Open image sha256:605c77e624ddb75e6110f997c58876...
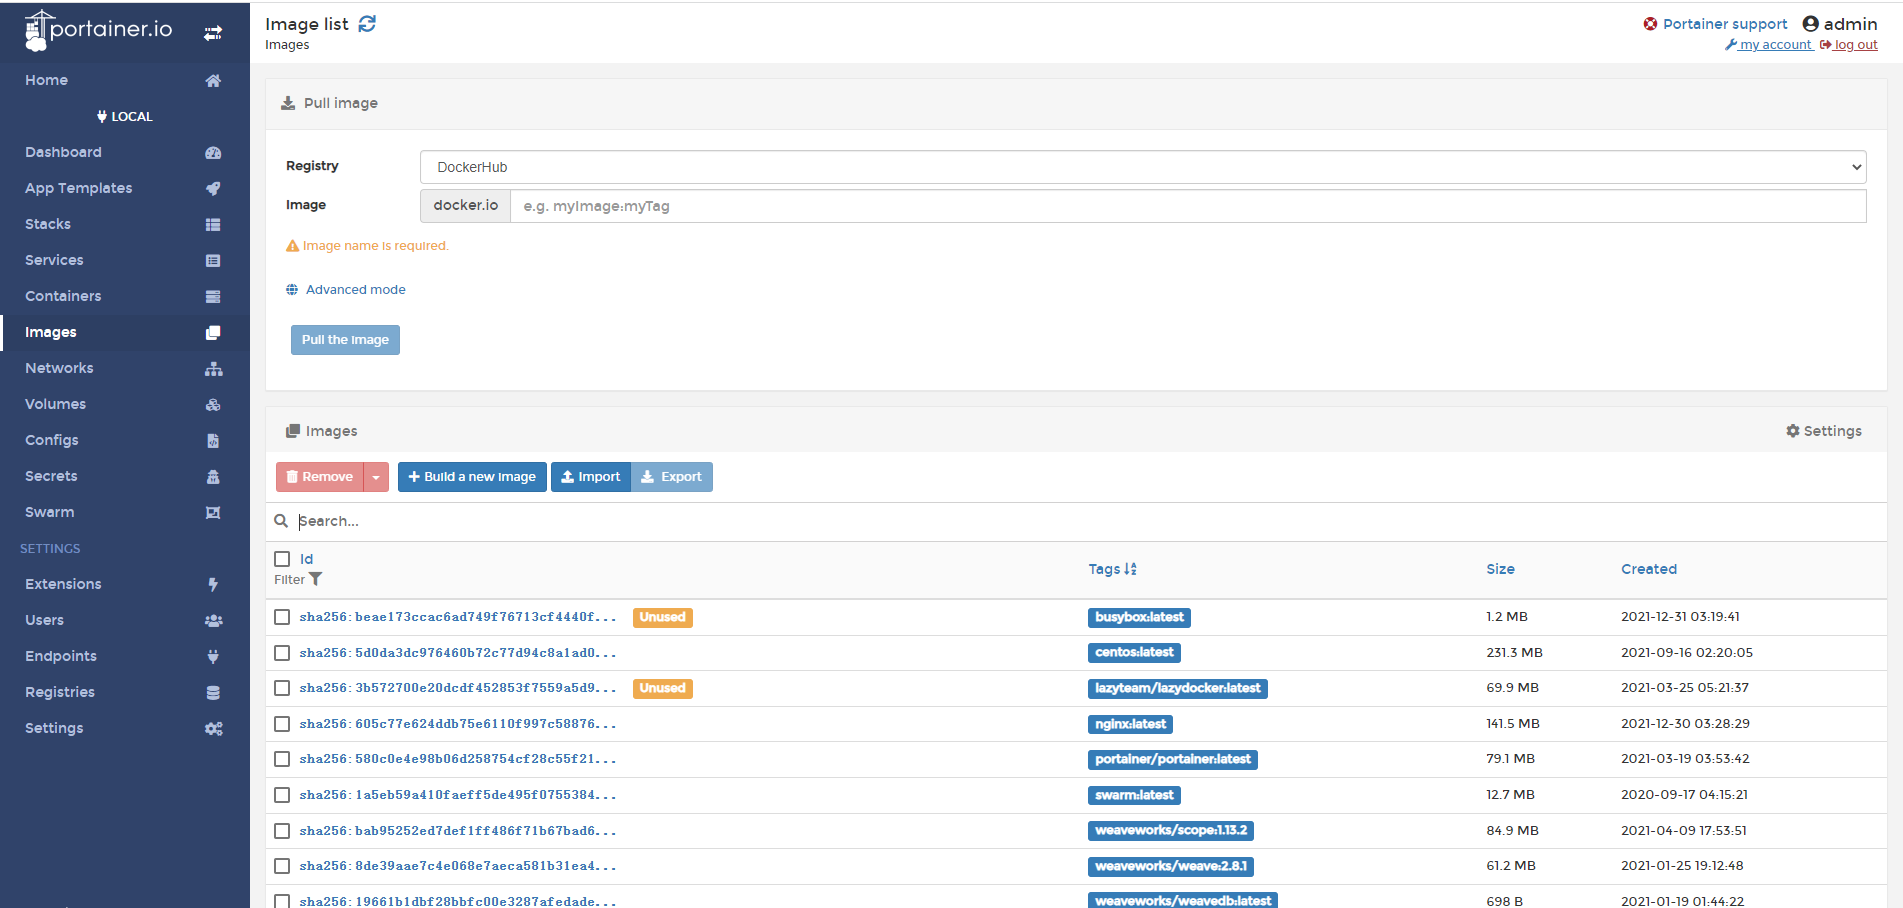 coord(458,724)
